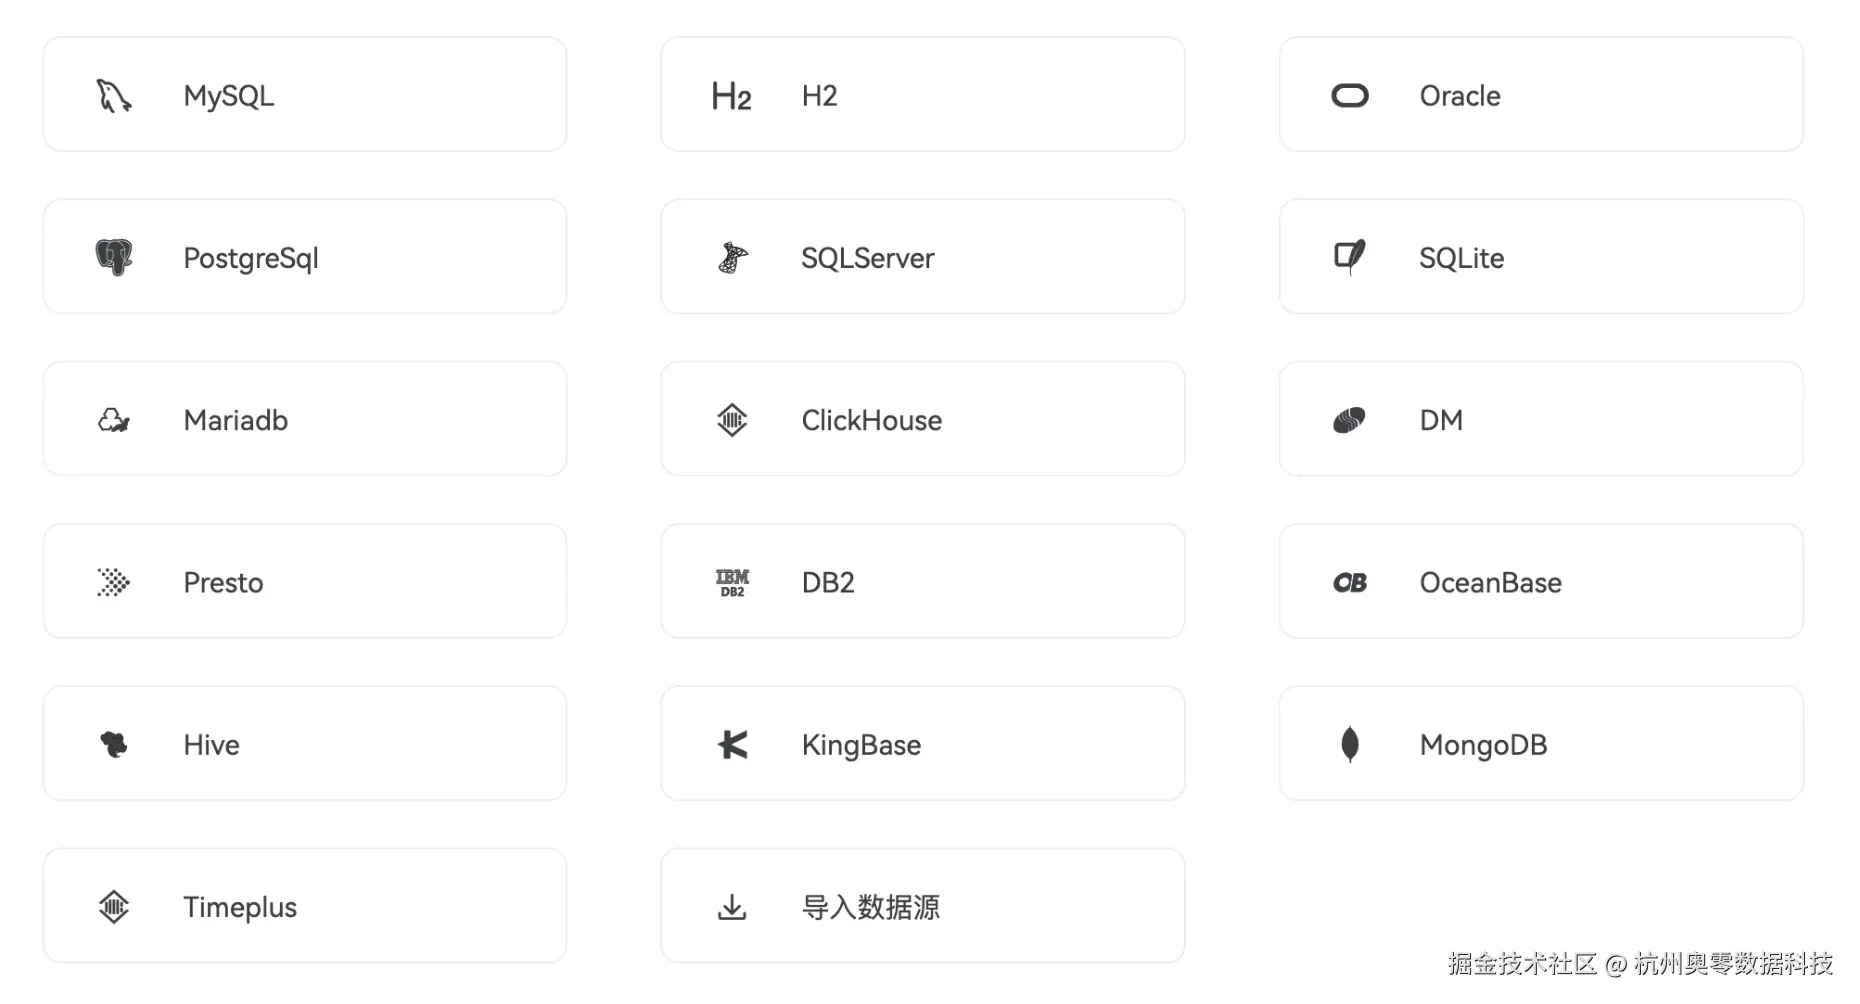This screenshot has height=1004, width=1860.
Task: Click the DM database logo icon
Action: click(1350, 420)
